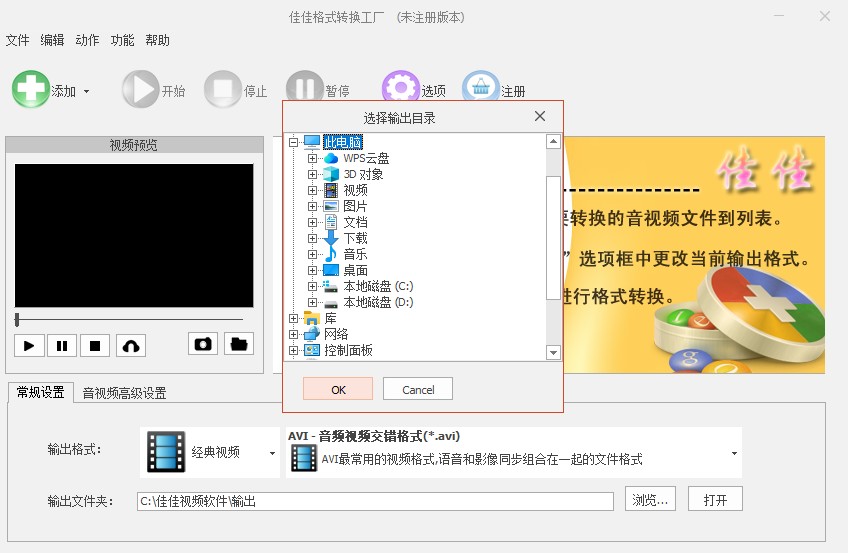Open the 功能 menu
The height and width of the screenshot is (553, 848).
122,40
